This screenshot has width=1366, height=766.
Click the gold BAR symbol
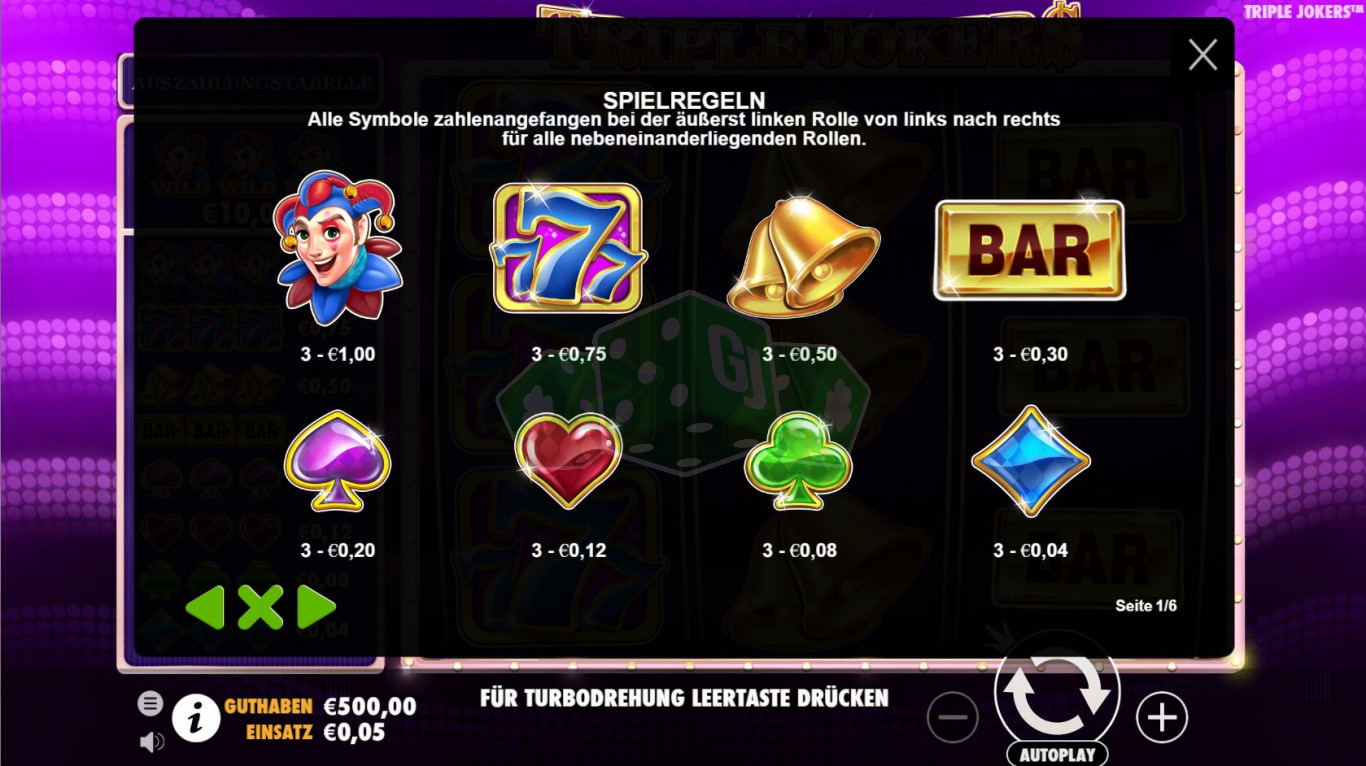point(1029,249)
